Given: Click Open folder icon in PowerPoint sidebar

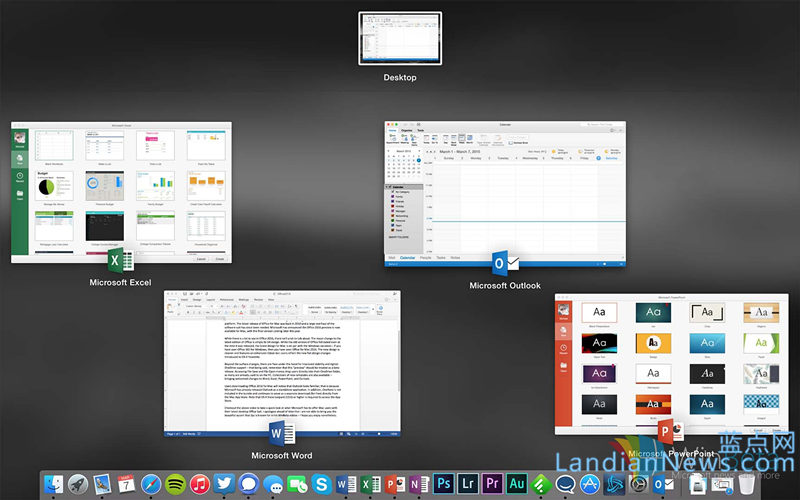Looking at the screenshot, I should 563,367.
